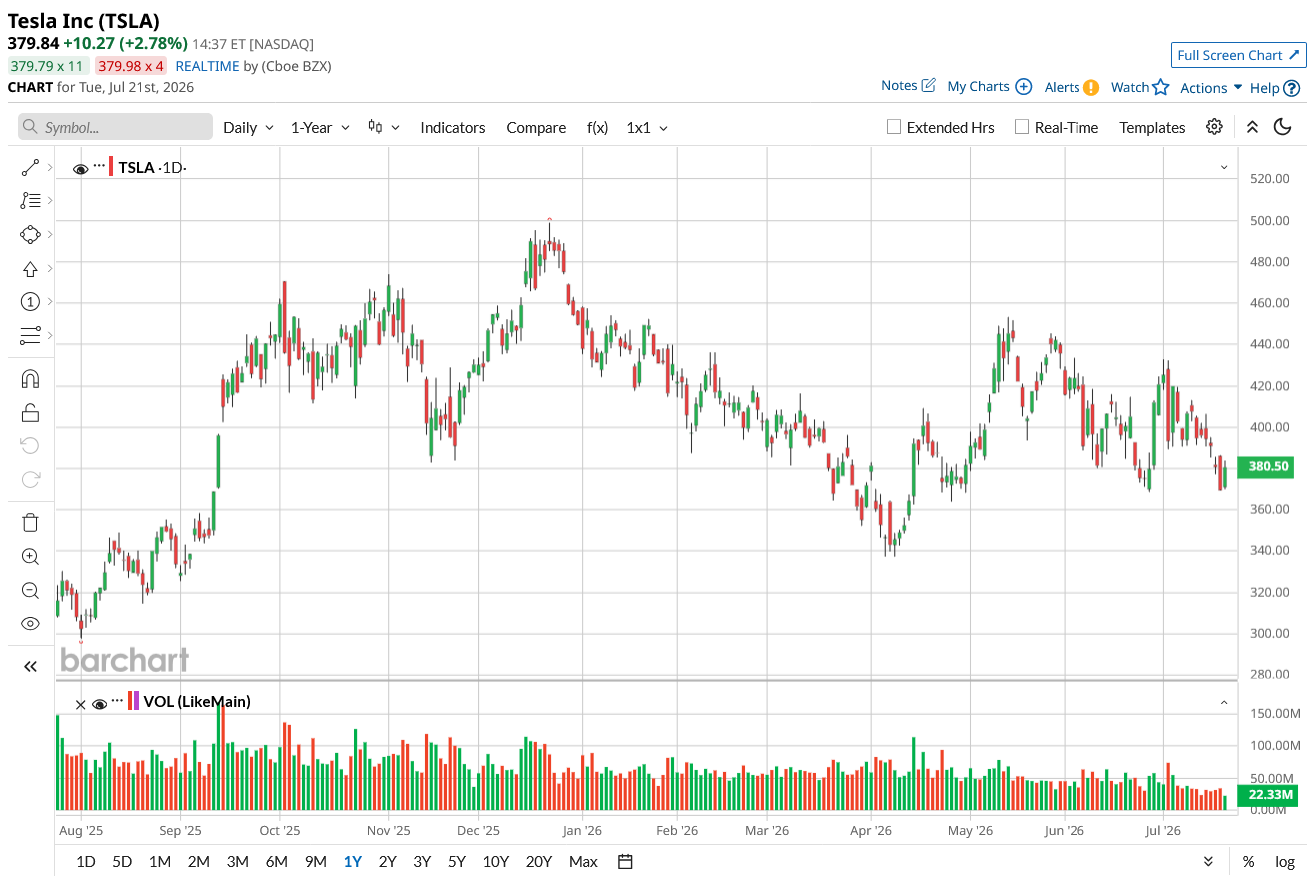
Task: Open VOL indicator more options dots
Action: pos(117,699)
